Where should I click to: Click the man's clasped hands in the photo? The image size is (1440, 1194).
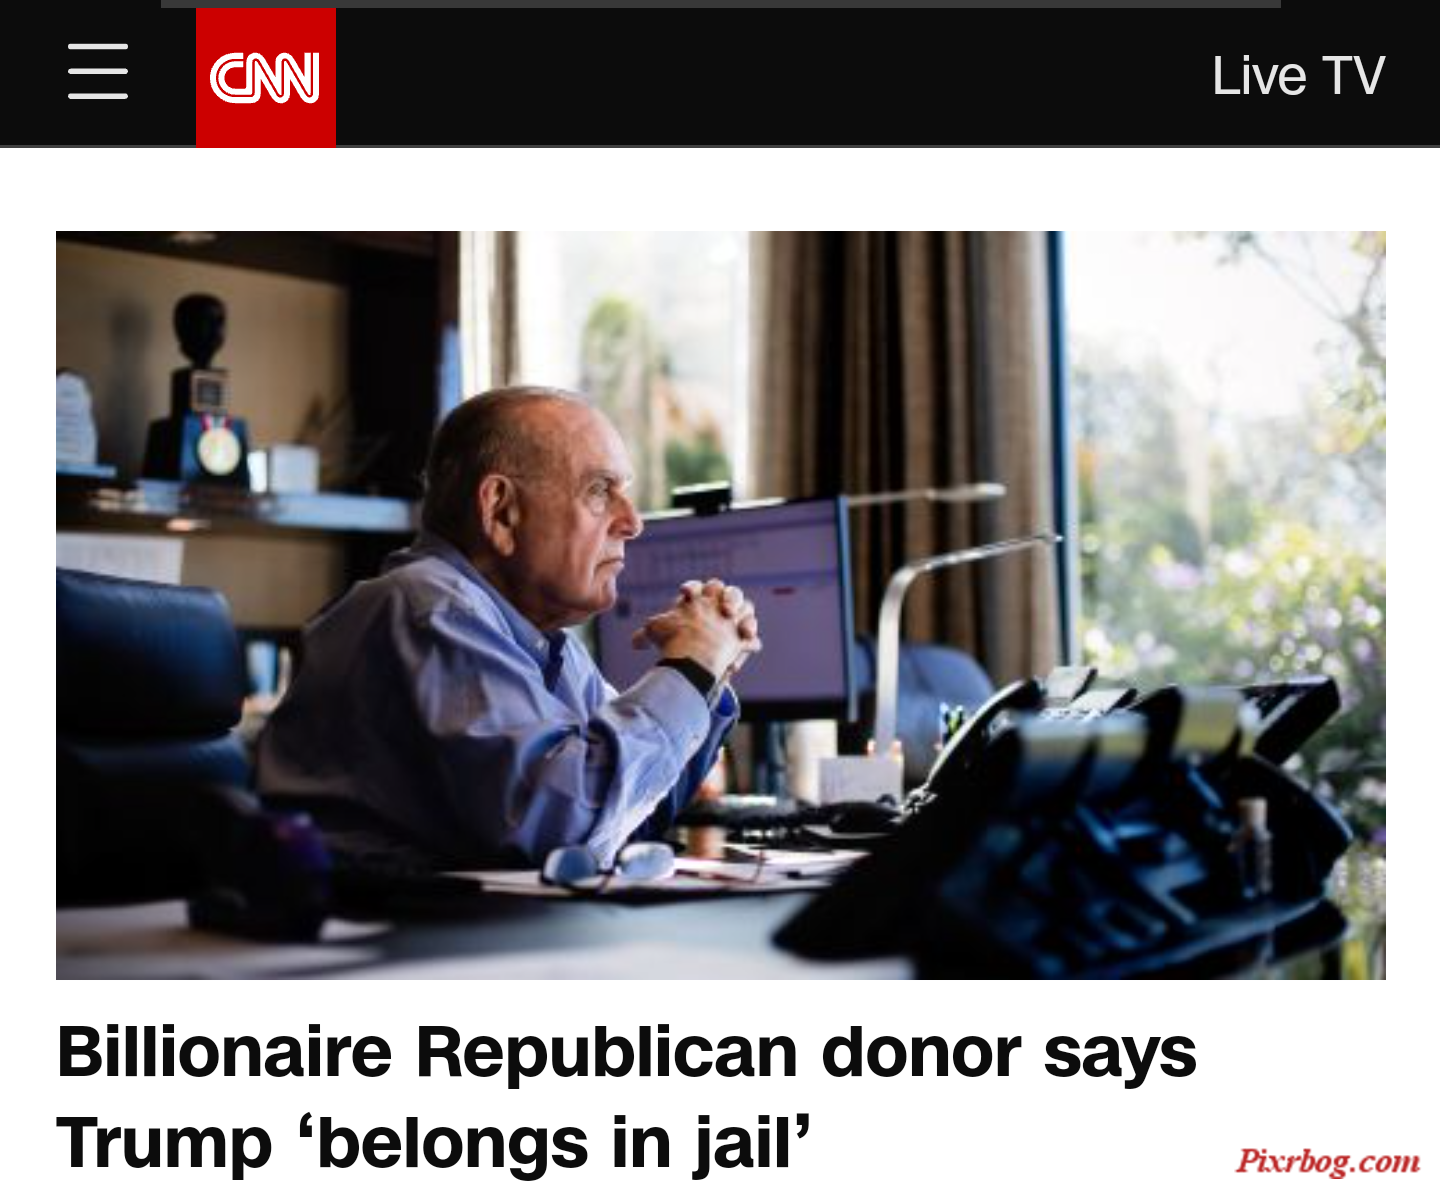(x=700, y=622)
